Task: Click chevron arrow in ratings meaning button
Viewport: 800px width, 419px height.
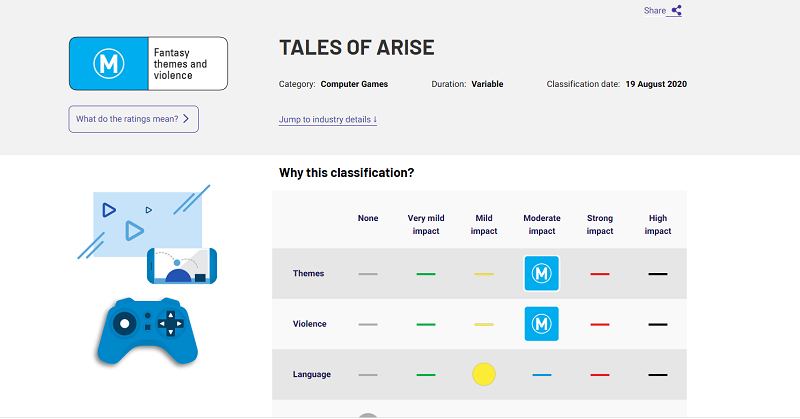Action: 186,119
